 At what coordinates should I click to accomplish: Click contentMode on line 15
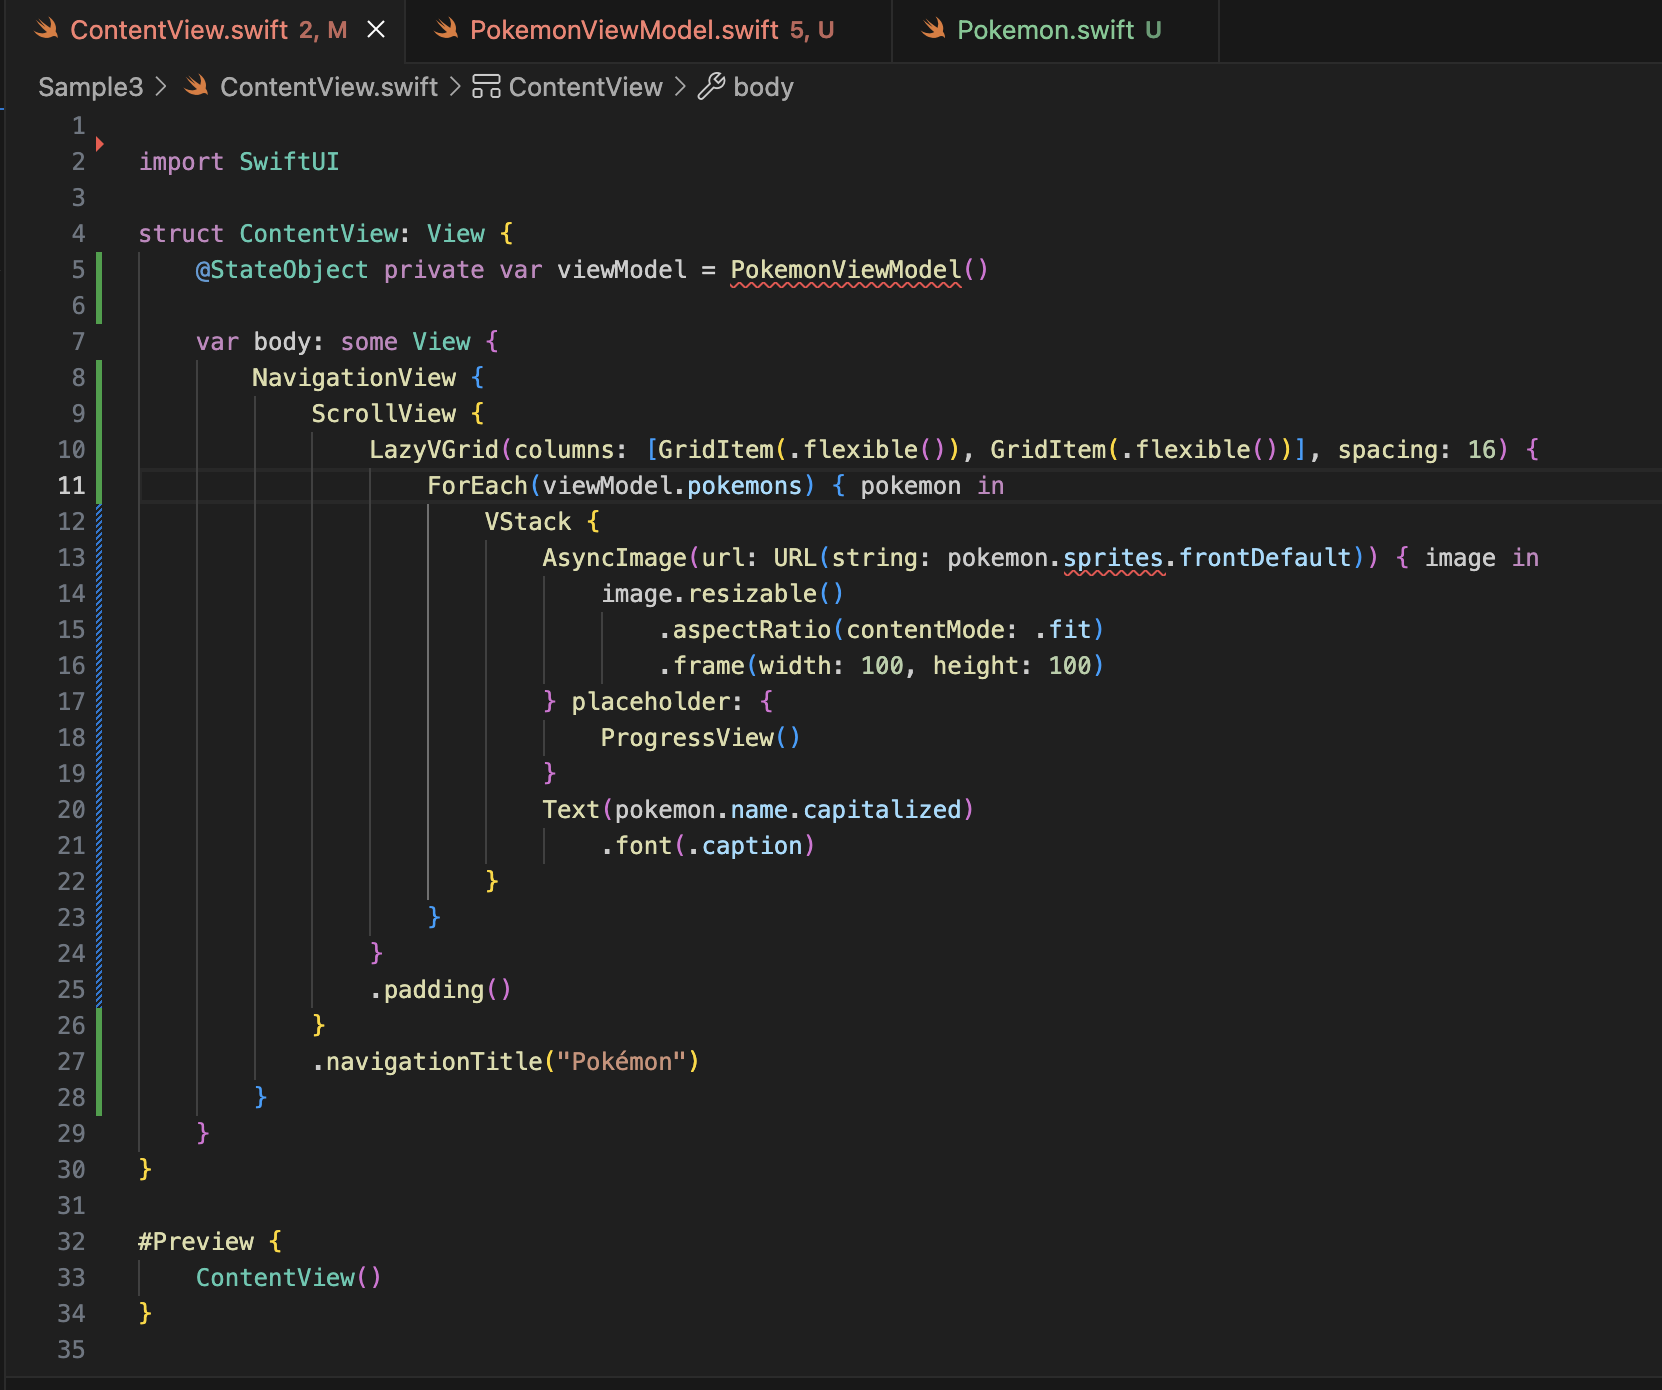pyautogui.click(x=926, y=630)
